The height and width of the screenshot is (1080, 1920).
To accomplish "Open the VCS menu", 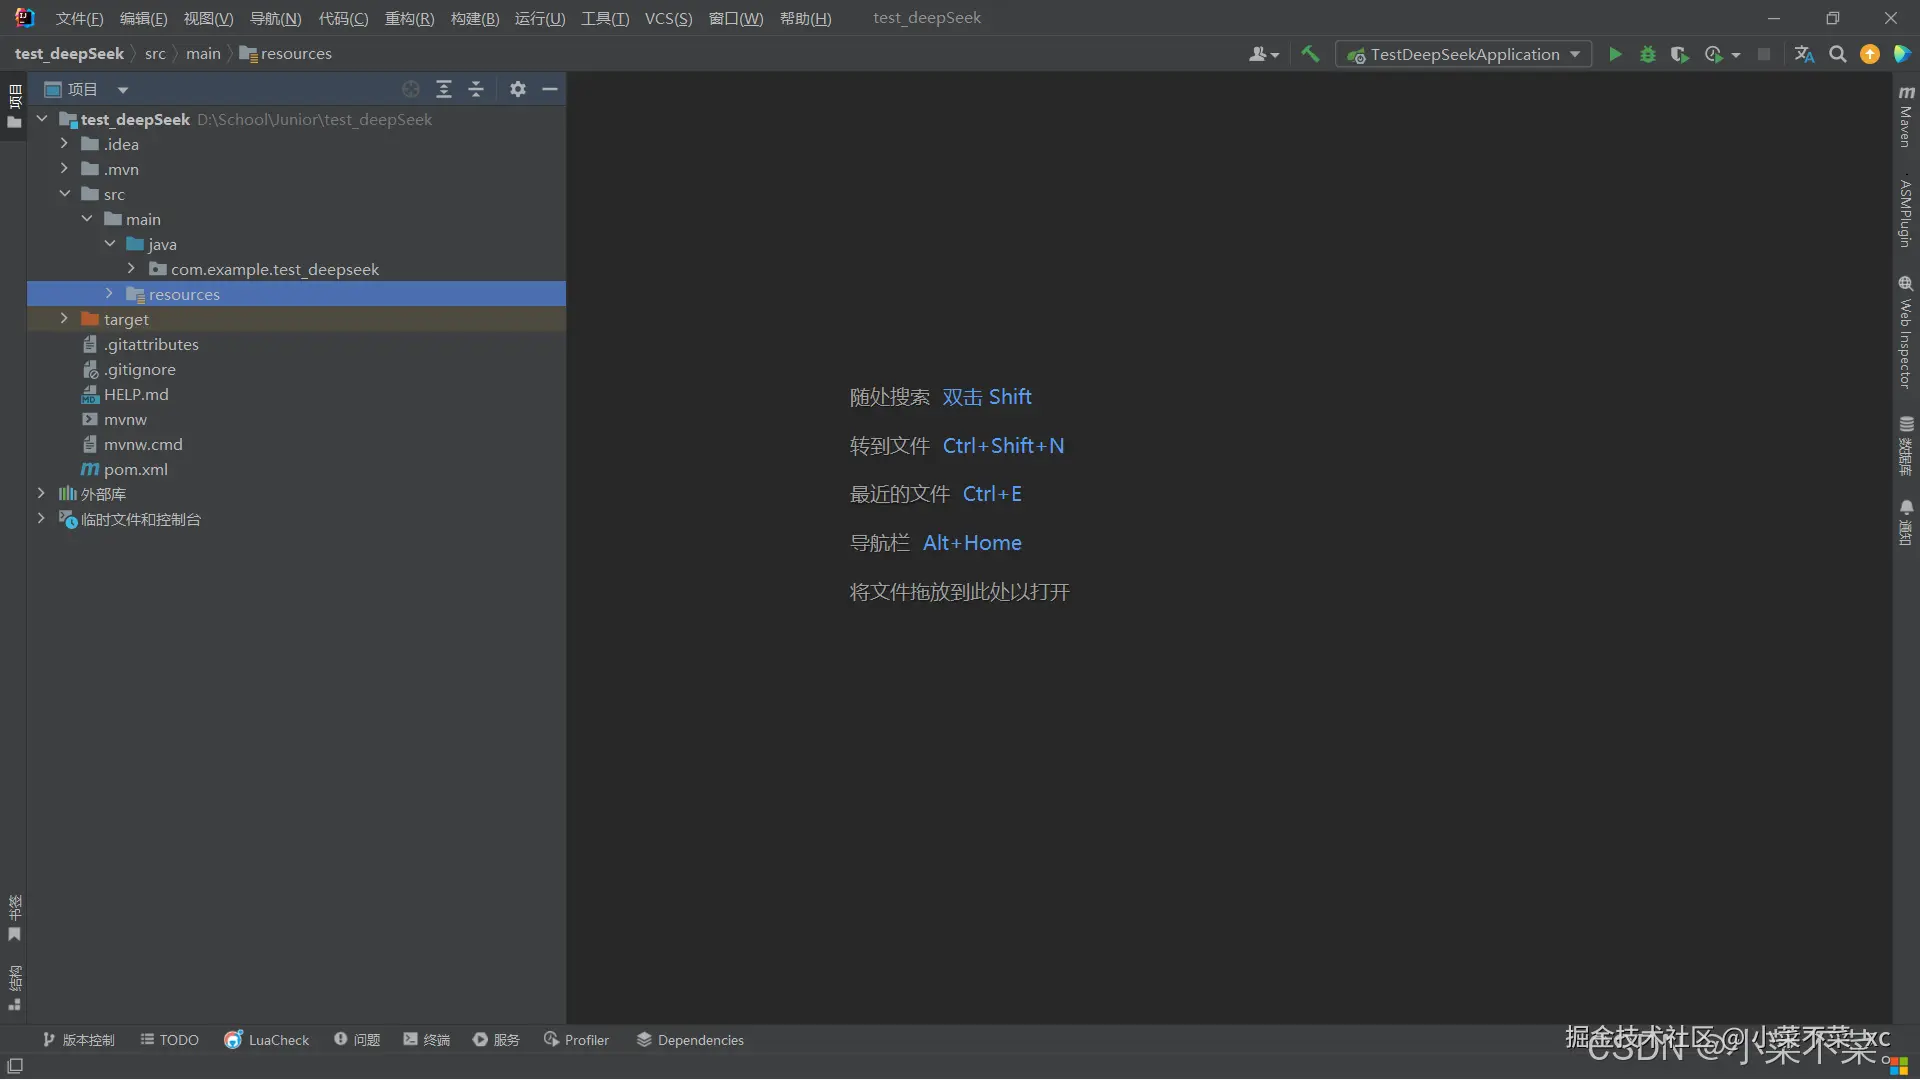I will coord(668,18).
